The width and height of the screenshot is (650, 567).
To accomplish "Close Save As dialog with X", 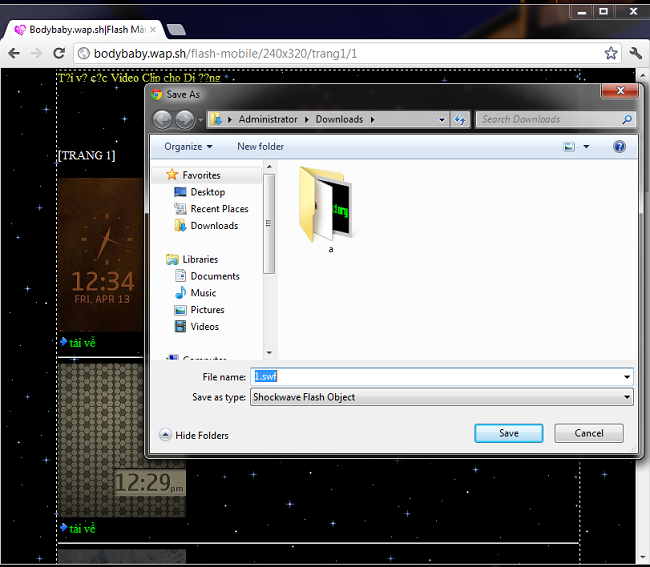I will [x=620, y=90].
